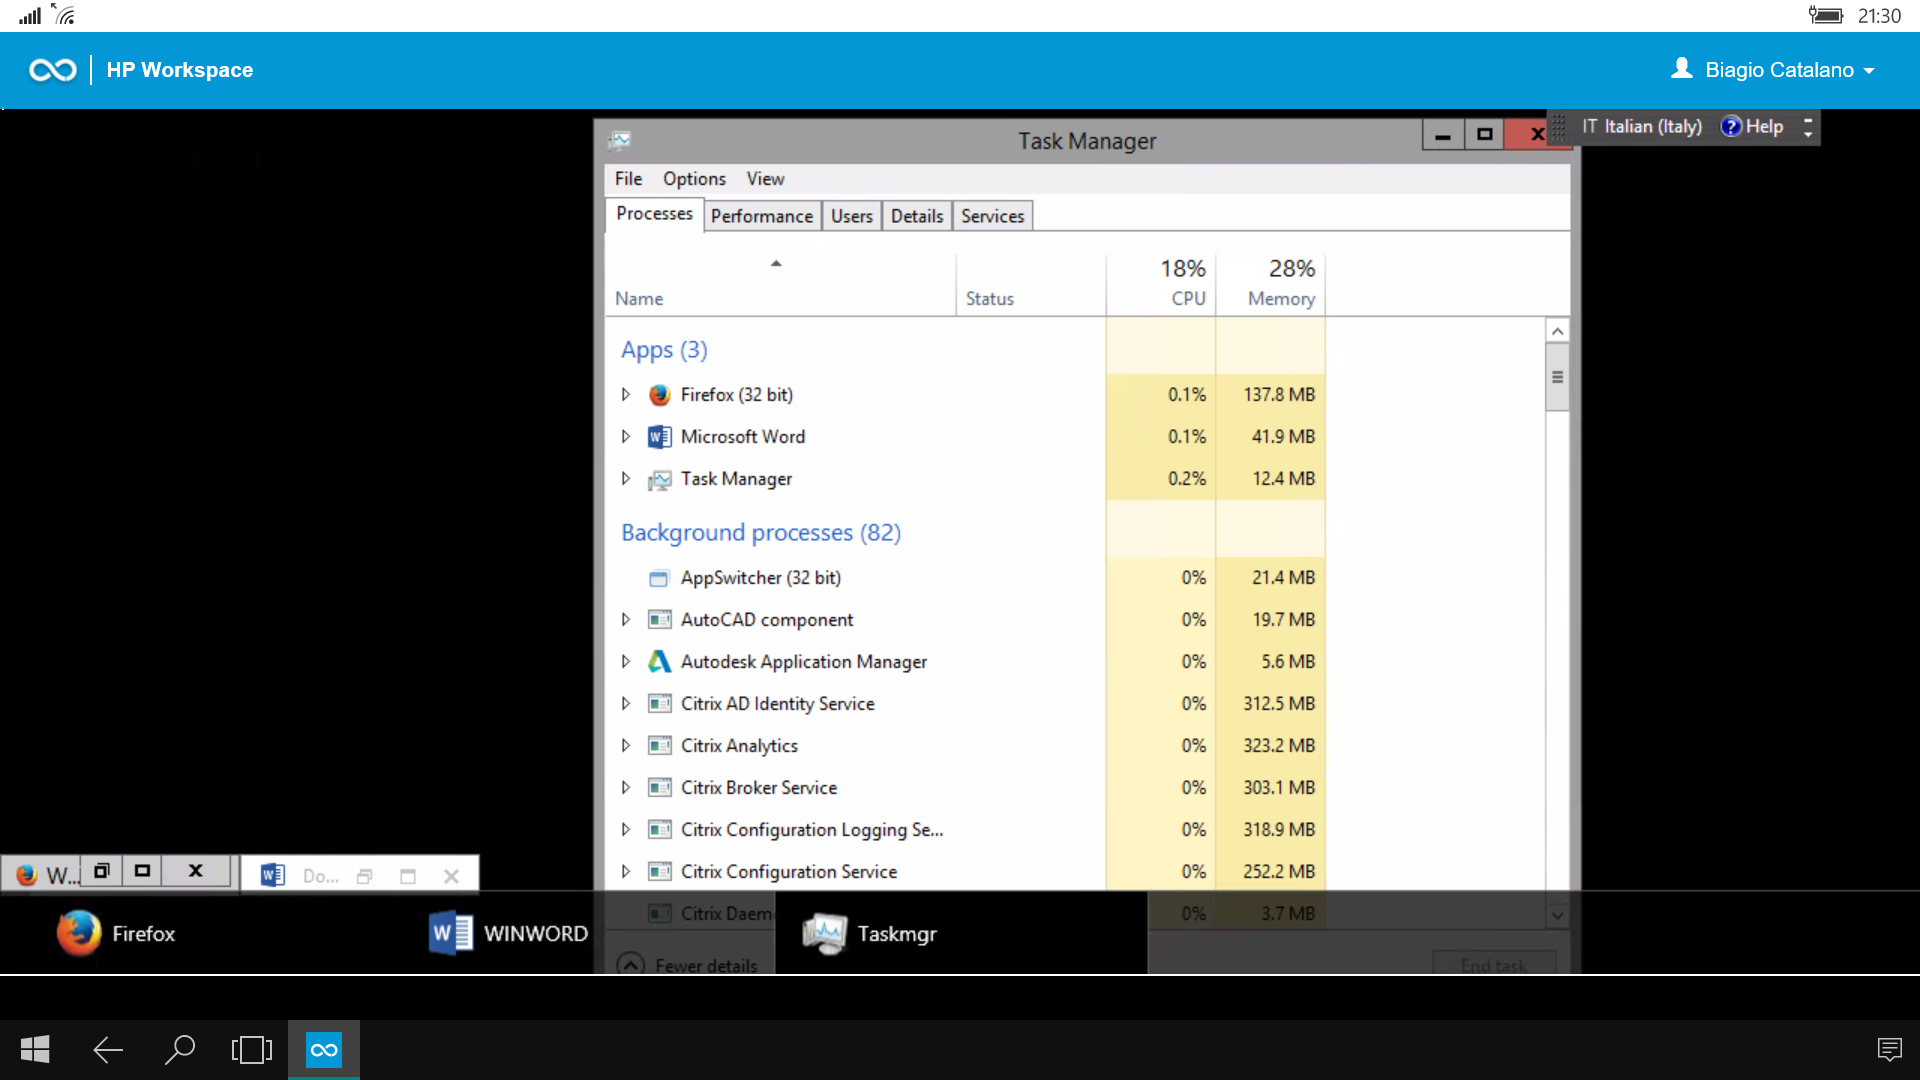The image size is (1920, 1080).
Task: Switch to the Performance tab
Action: [x=762, y=216]
